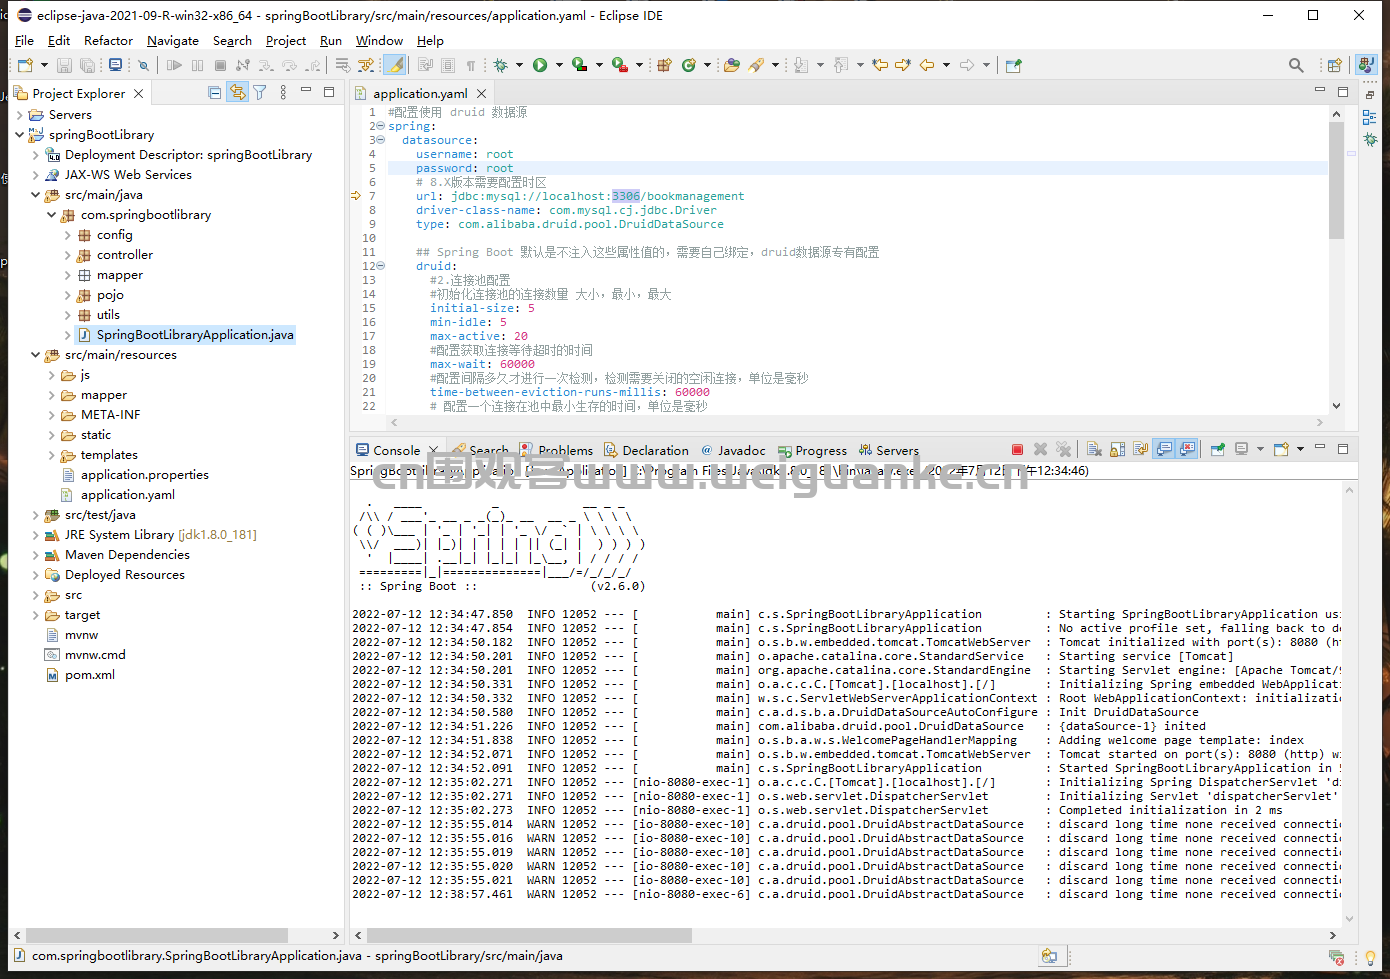Click the Coverage run icon
Image resolution: width=1390 pixels, height=979 pixels.
tap(579, 65)
